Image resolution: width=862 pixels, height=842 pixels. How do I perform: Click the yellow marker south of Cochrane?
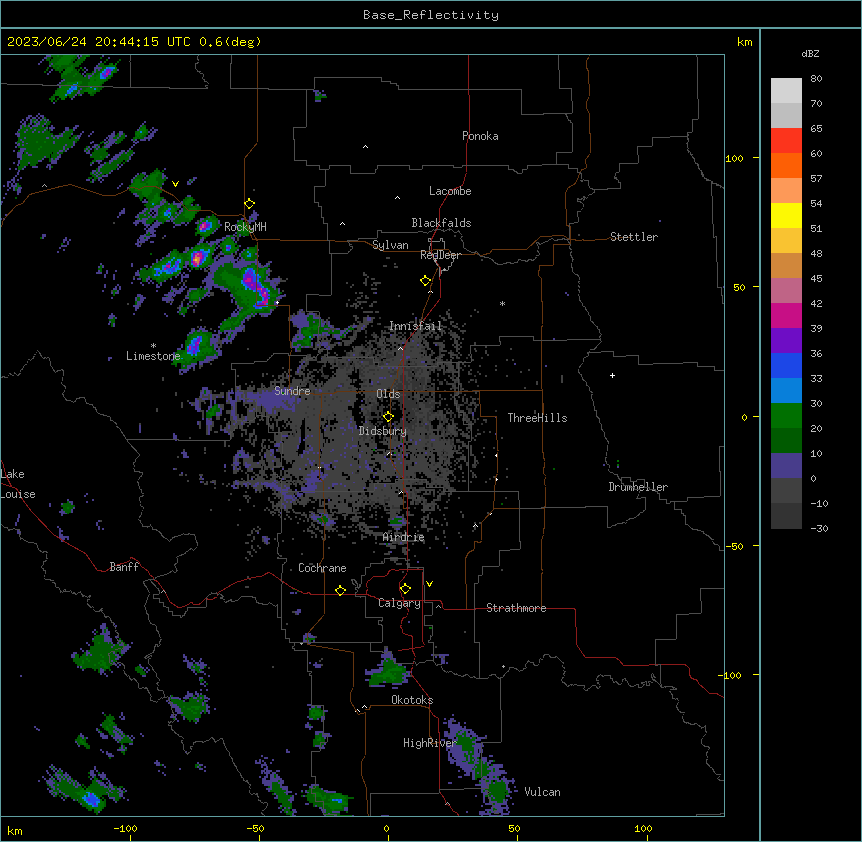[340, 590]
